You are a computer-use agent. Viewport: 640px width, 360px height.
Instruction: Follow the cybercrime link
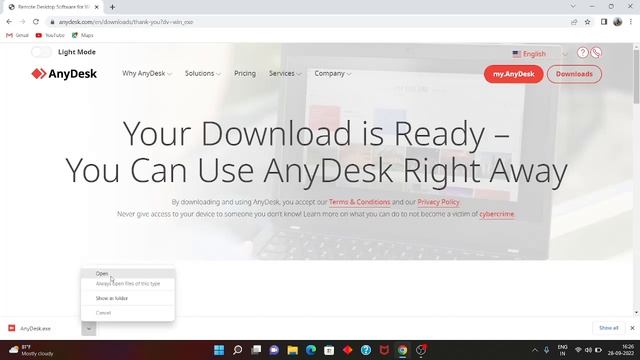click(497, 214)
